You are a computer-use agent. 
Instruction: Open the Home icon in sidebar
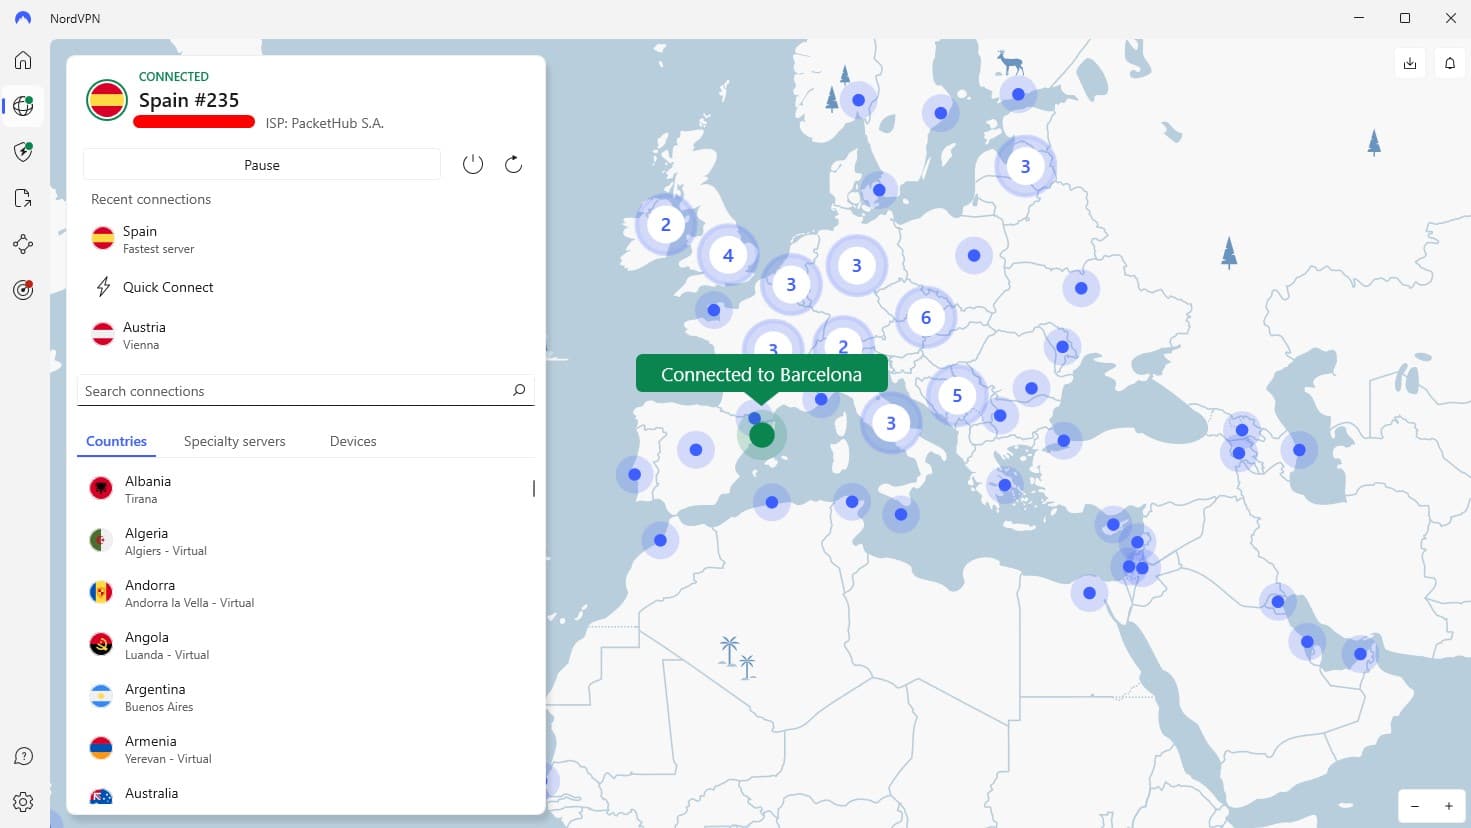point(23,61)
